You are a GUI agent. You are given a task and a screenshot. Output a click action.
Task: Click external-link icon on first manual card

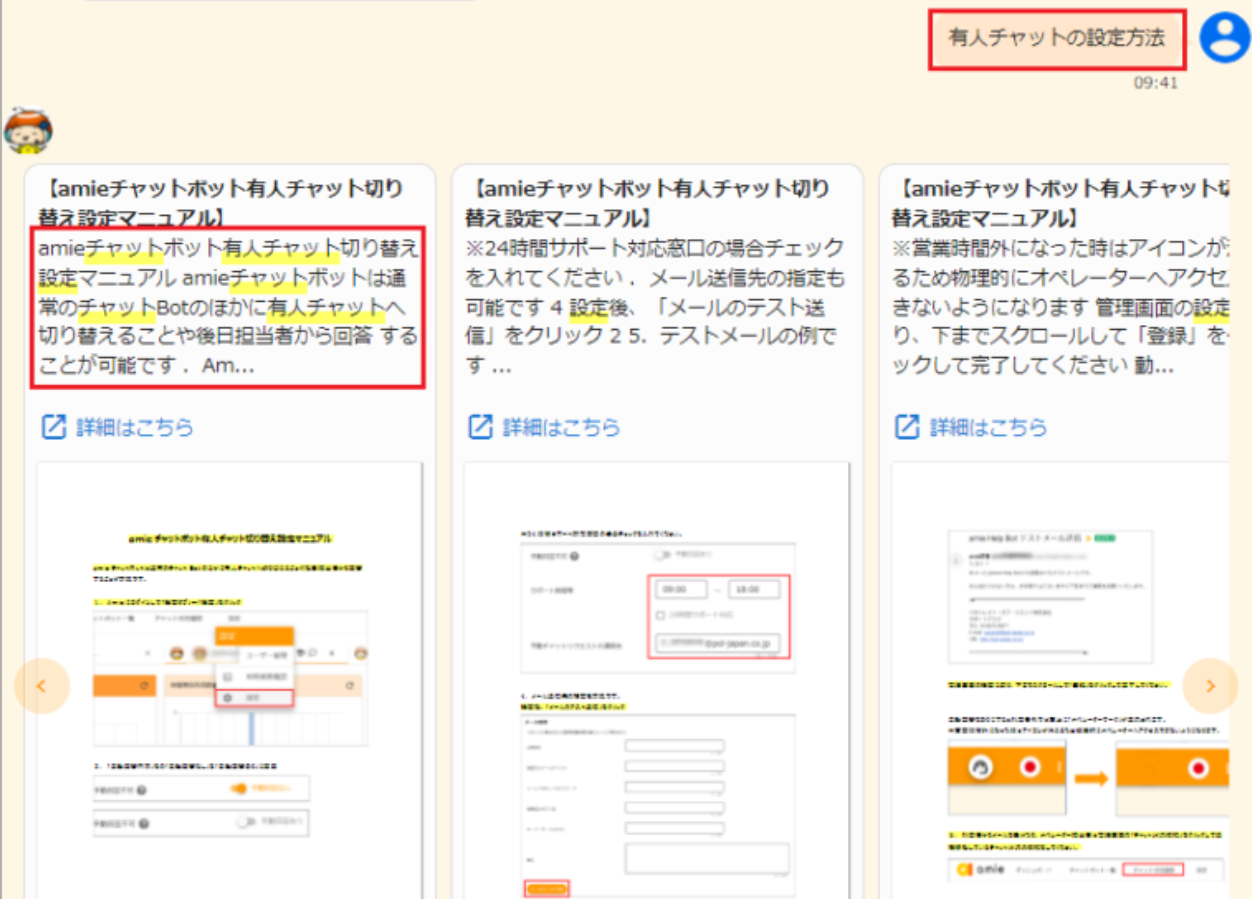click(53, 427)
